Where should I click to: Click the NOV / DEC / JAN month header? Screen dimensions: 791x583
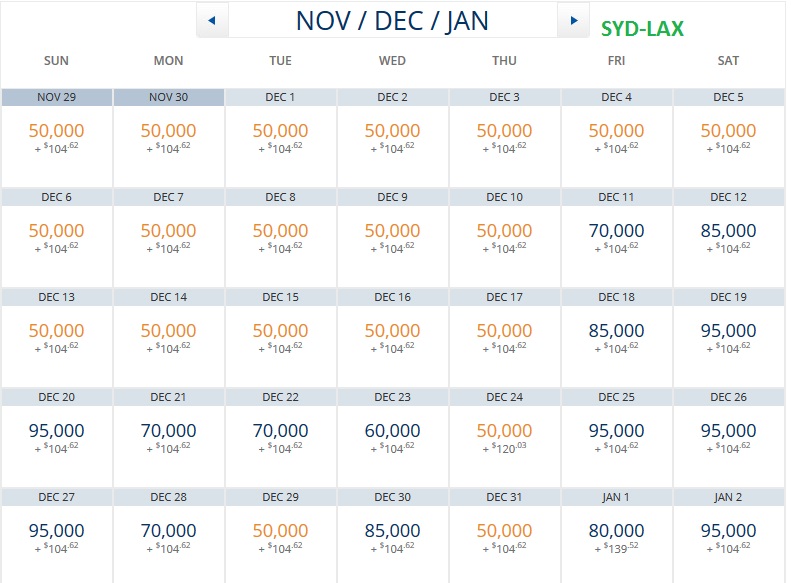point(392,20)
